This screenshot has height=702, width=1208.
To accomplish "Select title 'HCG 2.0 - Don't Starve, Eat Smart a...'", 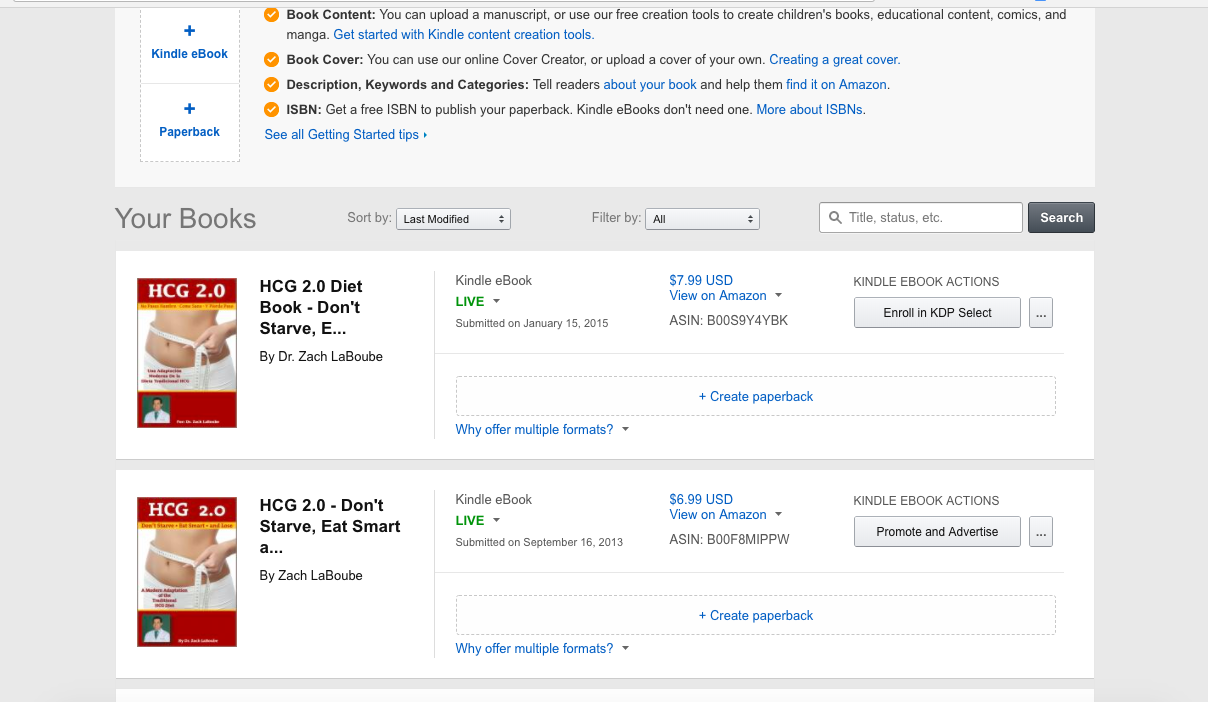I will (x=330, y=526).
